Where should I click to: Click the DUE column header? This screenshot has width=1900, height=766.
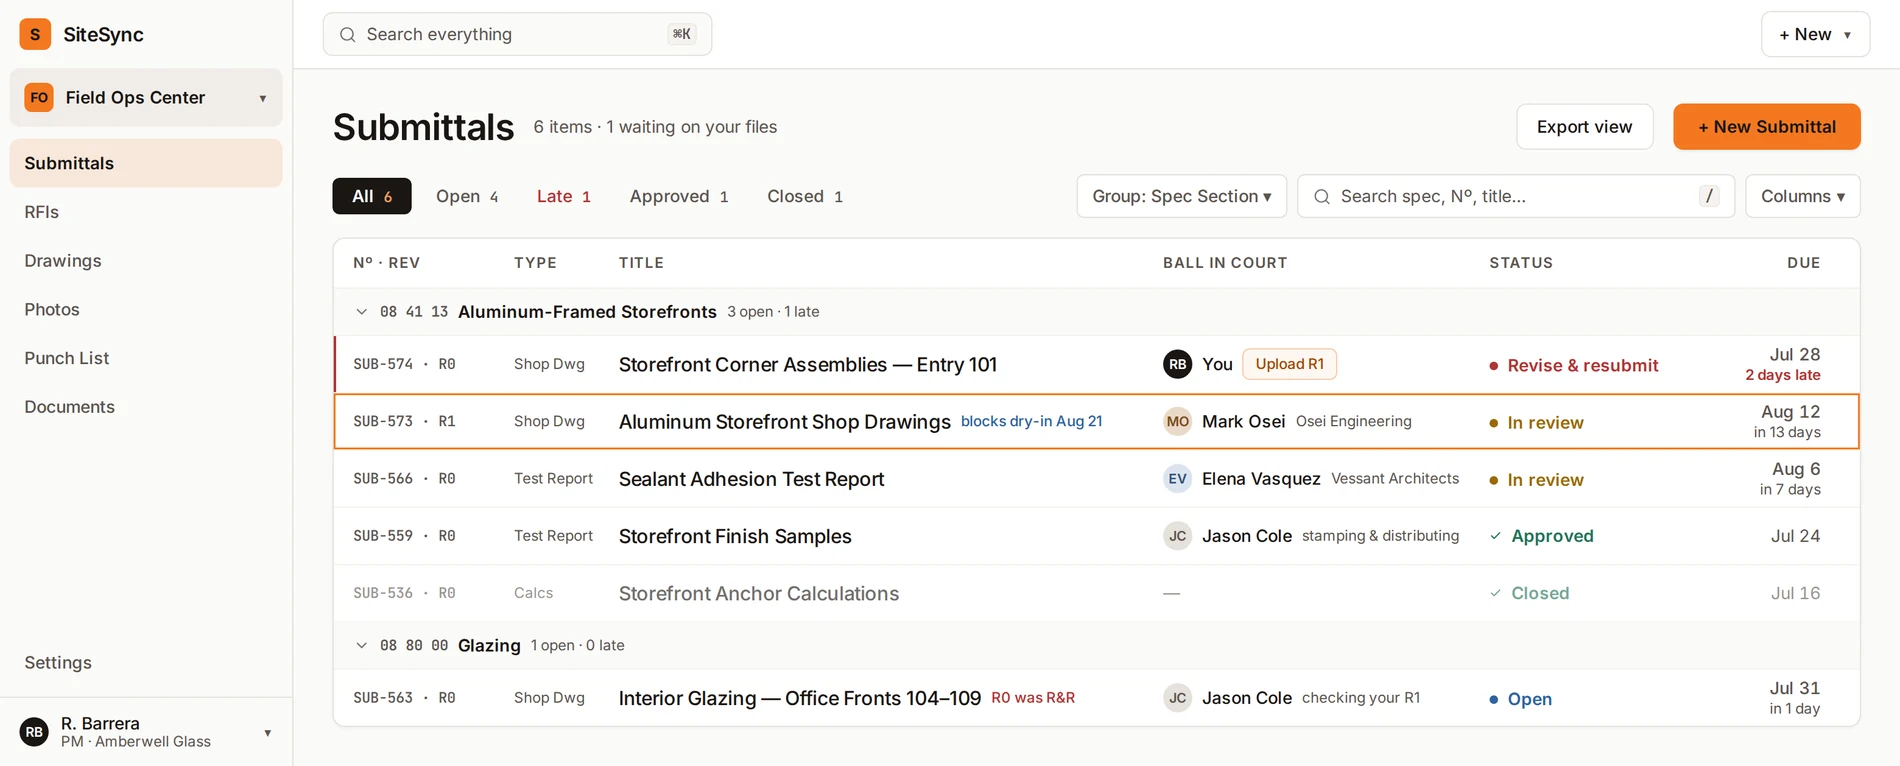click(x=1803, y=263)
